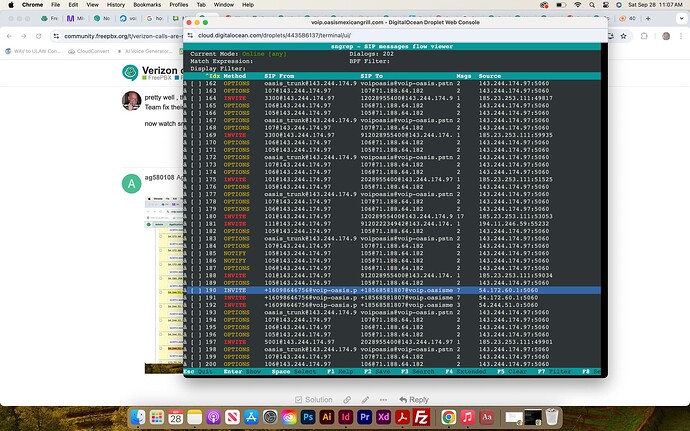Screen dimensions: 690x431
Task: Open the News app in the Dock
Action: click(x=232, y=416)
